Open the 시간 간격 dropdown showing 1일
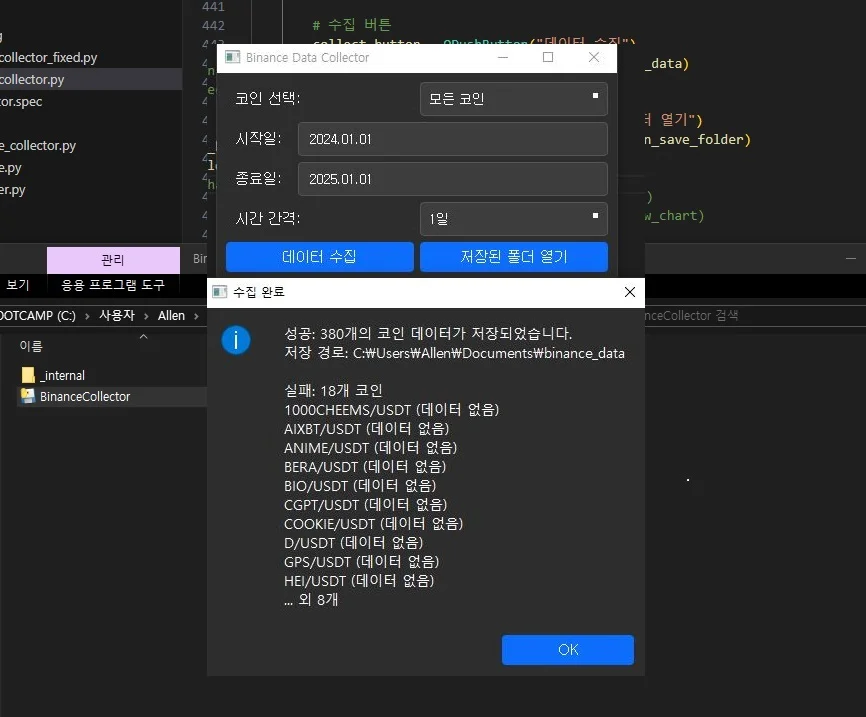866x717 pixels. [x=514, y=219]
